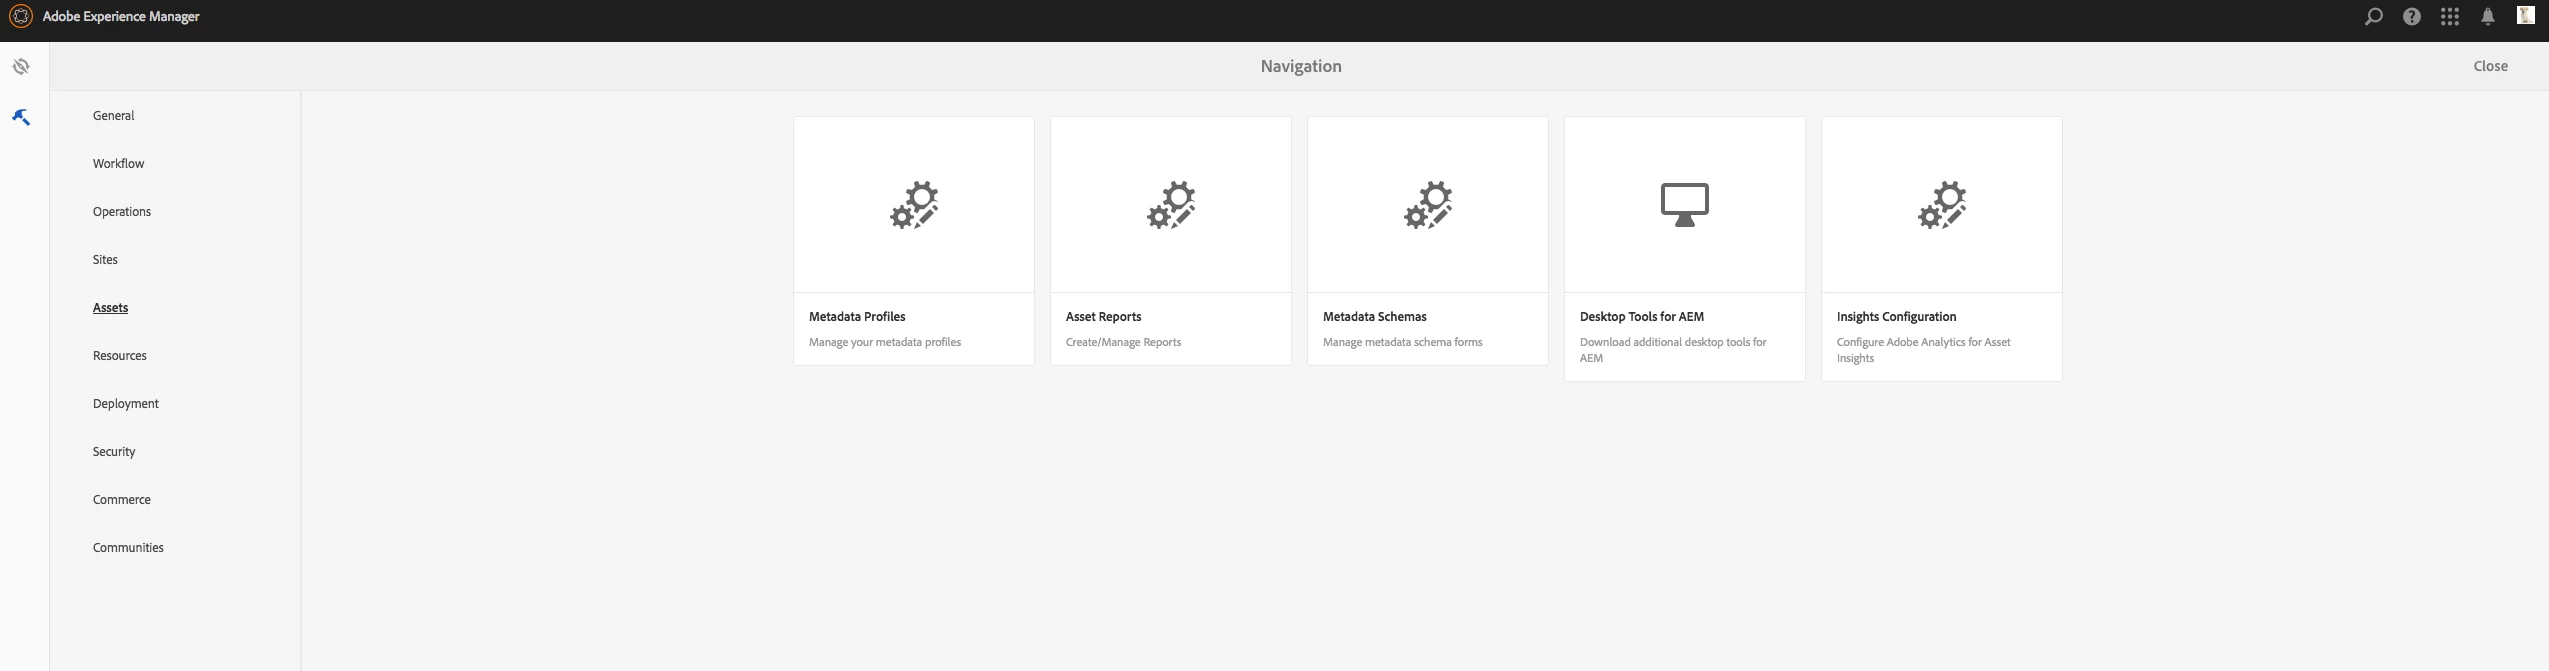Select the Tools hammer icon in left rail
The width and height of the screenshot is (2549, 671).
tap(21, 117)
